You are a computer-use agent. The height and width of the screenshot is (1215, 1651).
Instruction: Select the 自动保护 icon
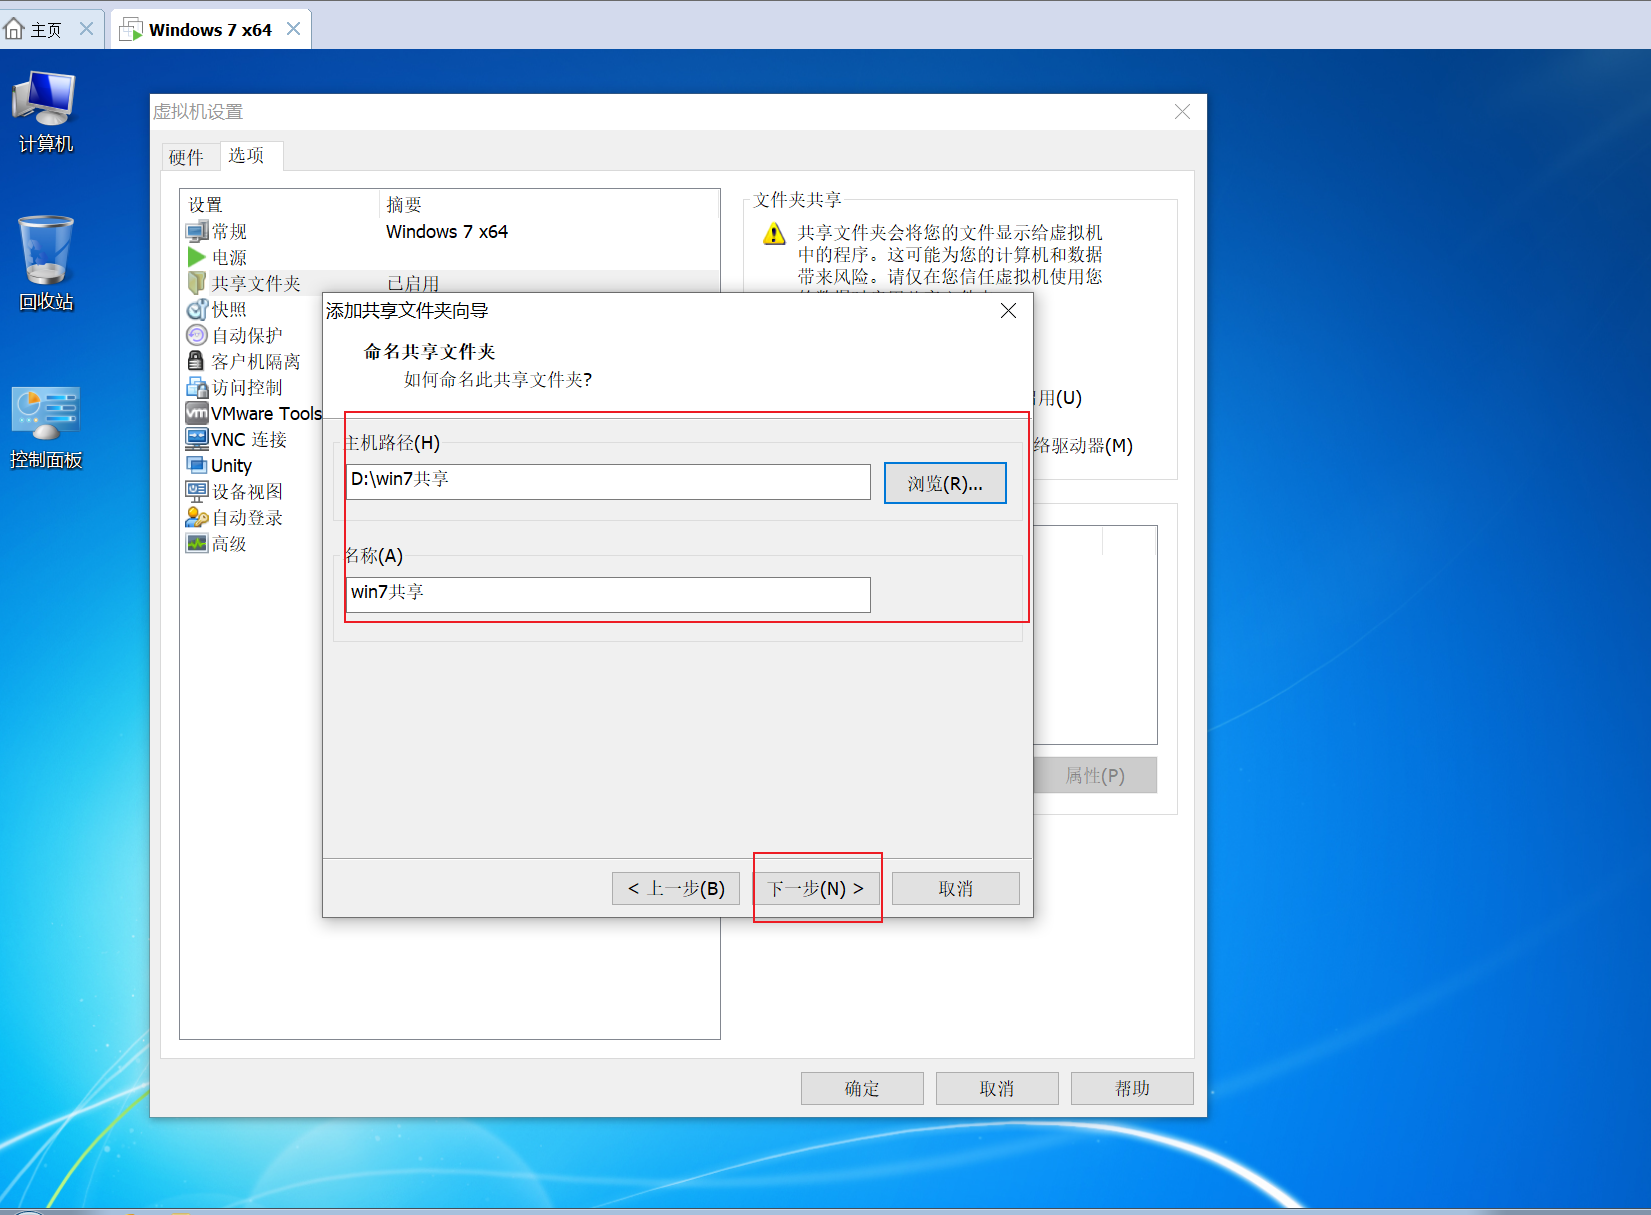(197, 336)
